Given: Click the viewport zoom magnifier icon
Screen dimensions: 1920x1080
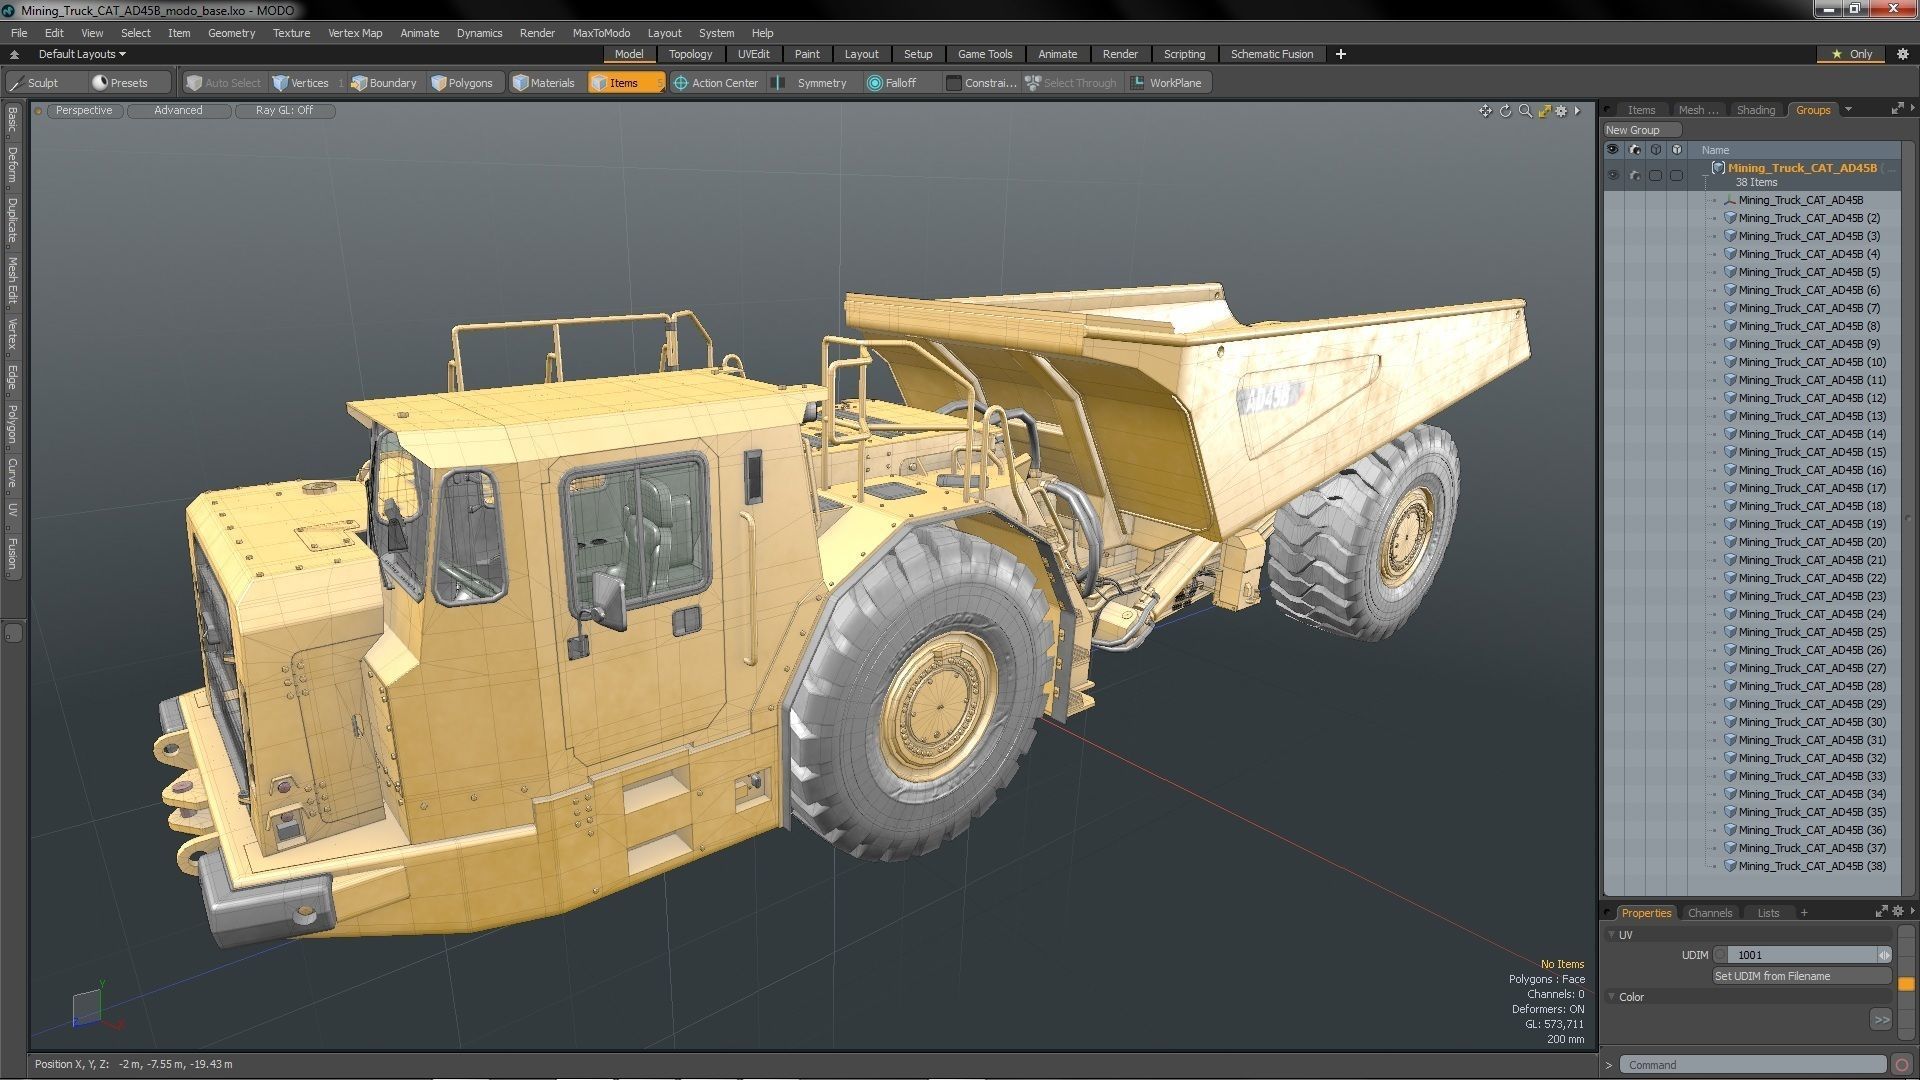Looking at the screenshot, I should (x=1525, y=111).
